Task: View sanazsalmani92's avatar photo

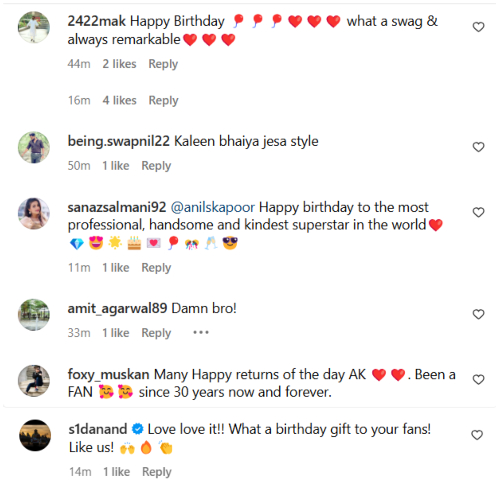Action: pos(34,214)
